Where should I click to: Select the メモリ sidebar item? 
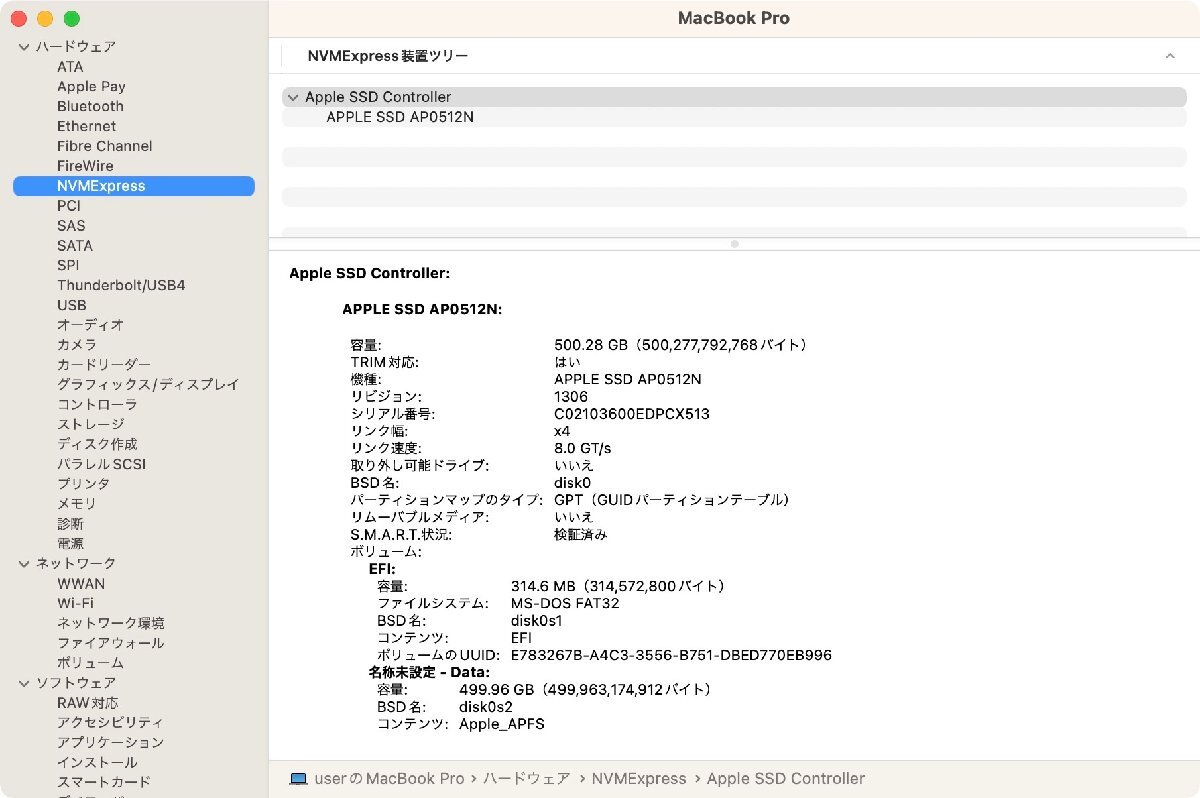76,504
